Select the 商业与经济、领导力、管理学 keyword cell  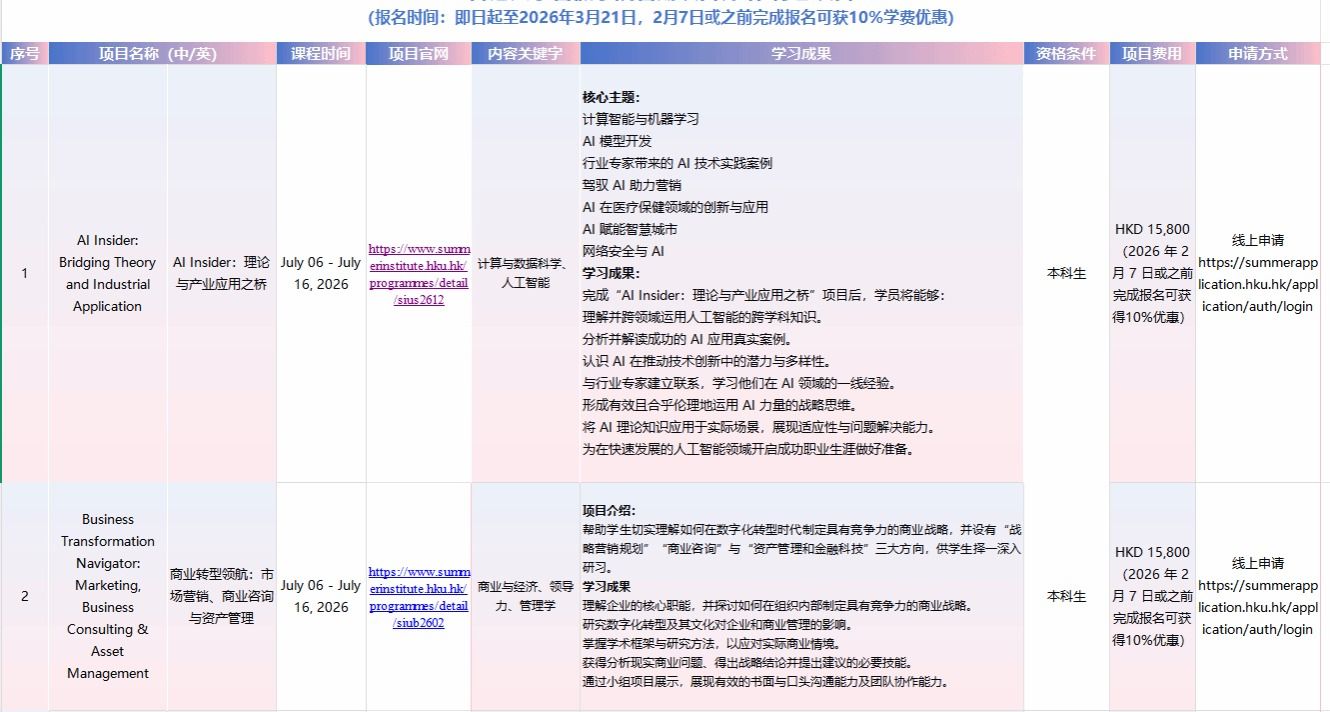[525, 597]
